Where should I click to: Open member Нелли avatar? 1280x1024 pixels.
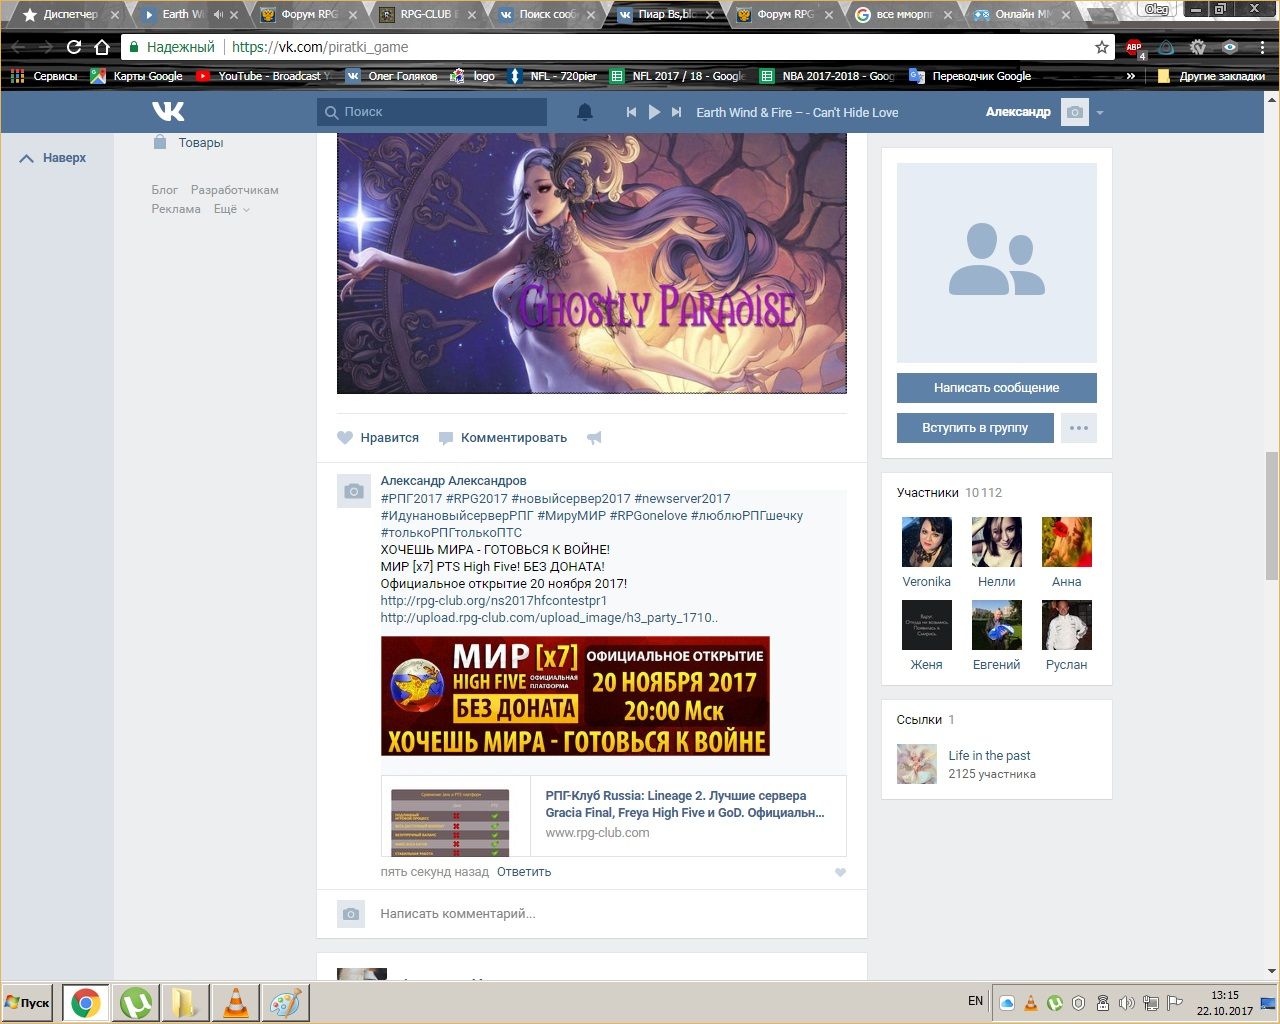997,542
